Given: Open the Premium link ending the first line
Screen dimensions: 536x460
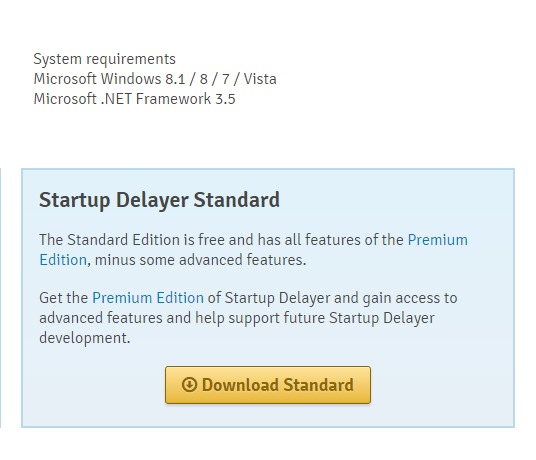Looking at the screenshot, I should coord(438,240).
